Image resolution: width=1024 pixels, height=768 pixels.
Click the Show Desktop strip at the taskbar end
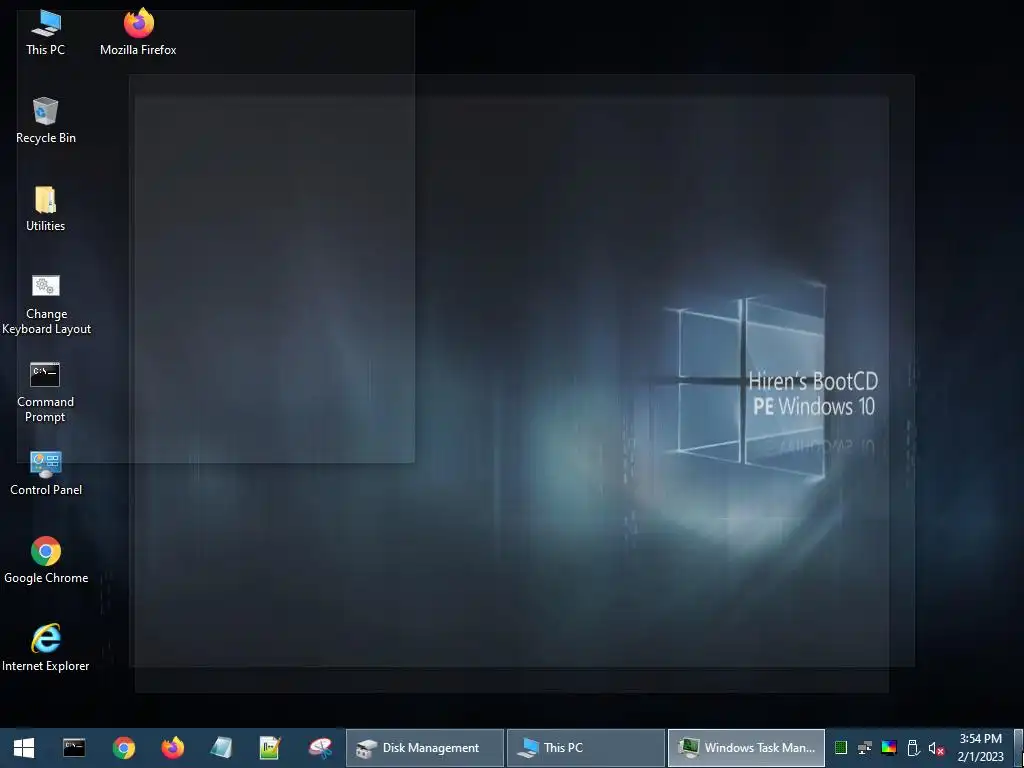1019,748
